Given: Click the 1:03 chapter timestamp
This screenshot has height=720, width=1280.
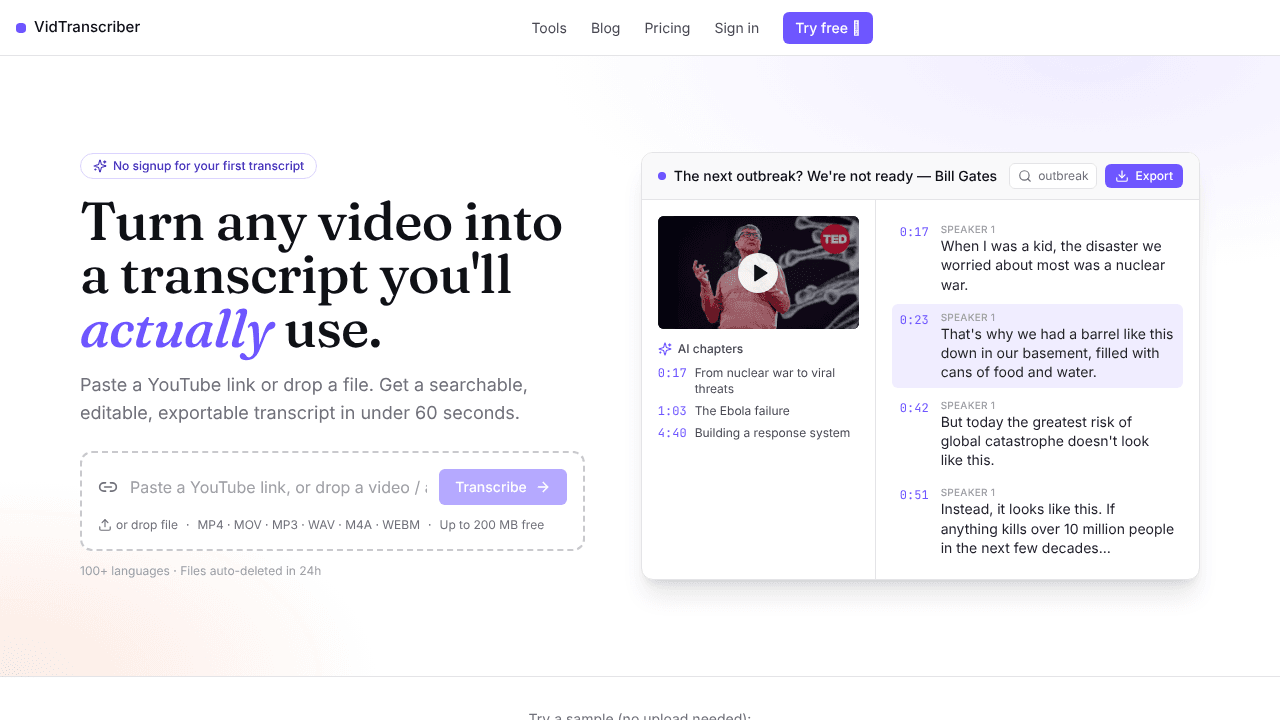Looking at the screenshot, I should (x=672, y=411).
